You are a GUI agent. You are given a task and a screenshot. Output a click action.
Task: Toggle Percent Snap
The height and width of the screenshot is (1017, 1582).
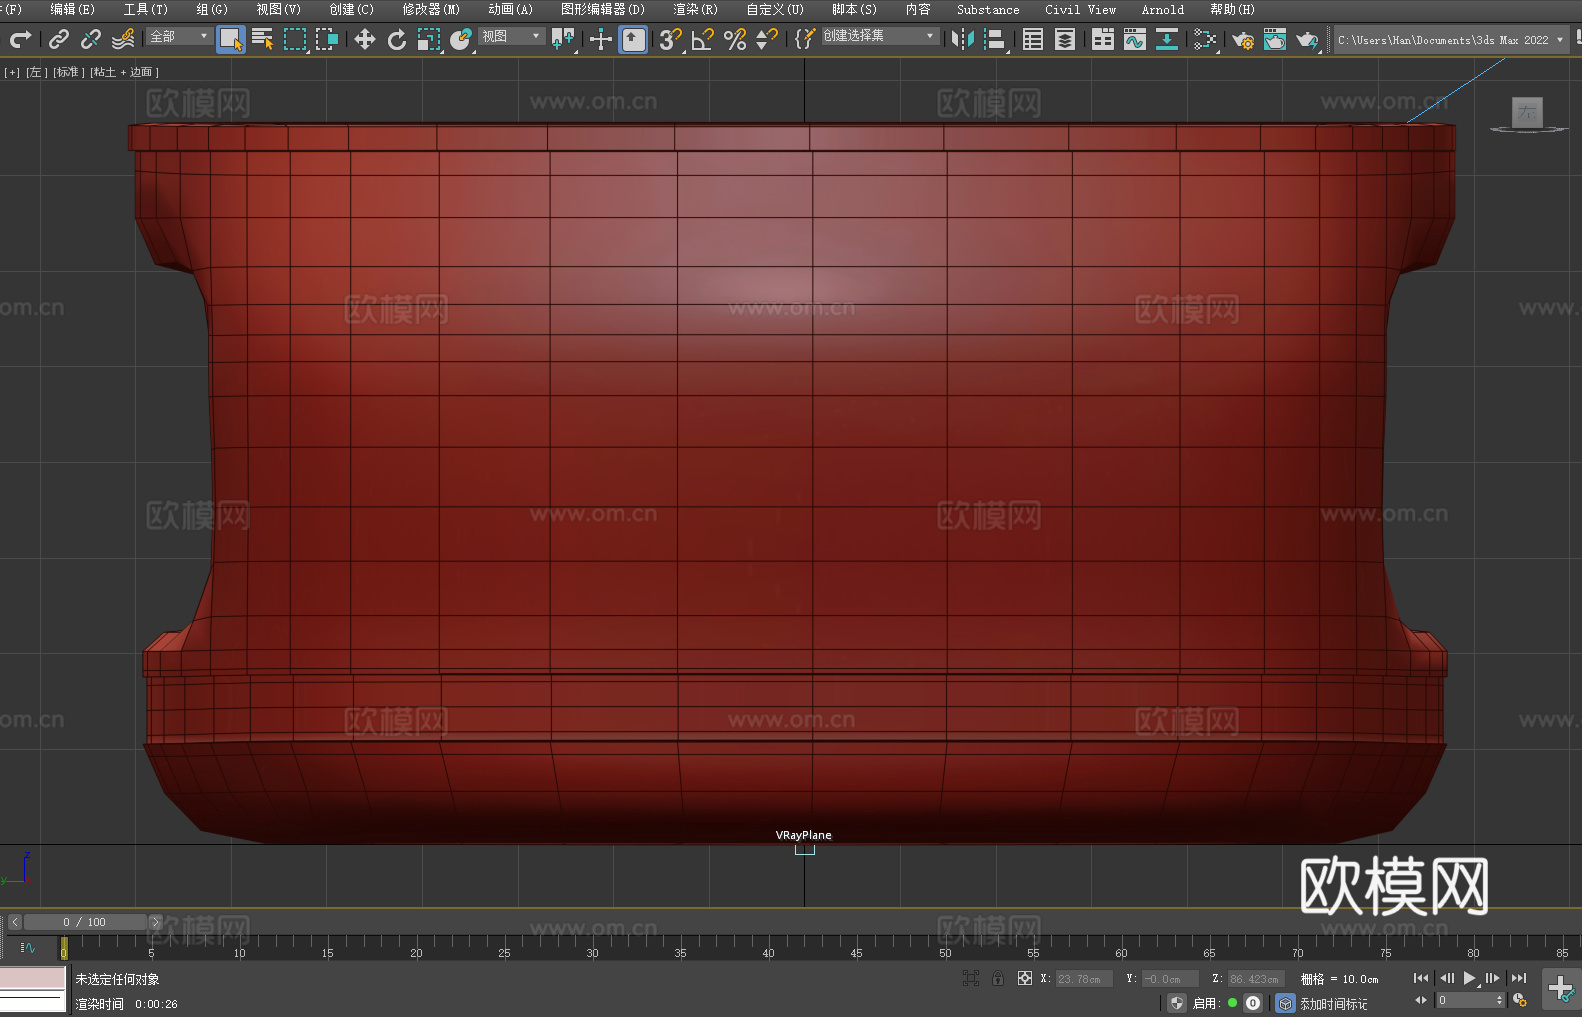click(x=735, y=39)
